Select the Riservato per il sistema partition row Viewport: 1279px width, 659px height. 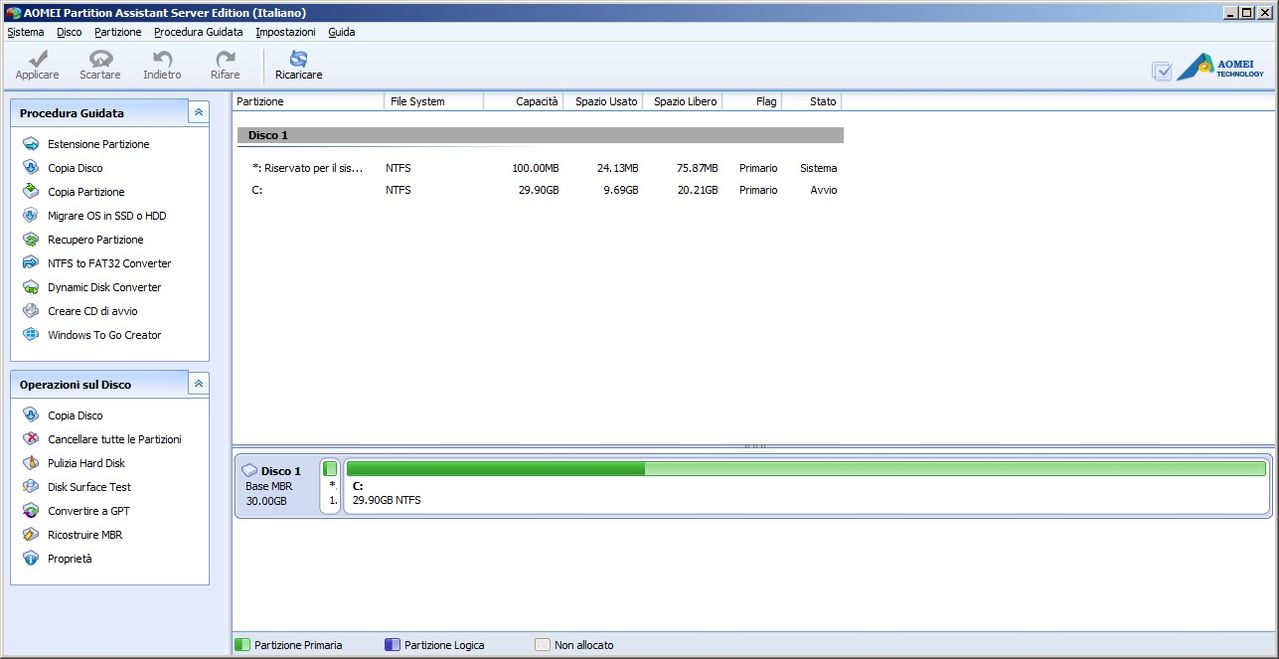pyautogui.click(x=540, y=168)
